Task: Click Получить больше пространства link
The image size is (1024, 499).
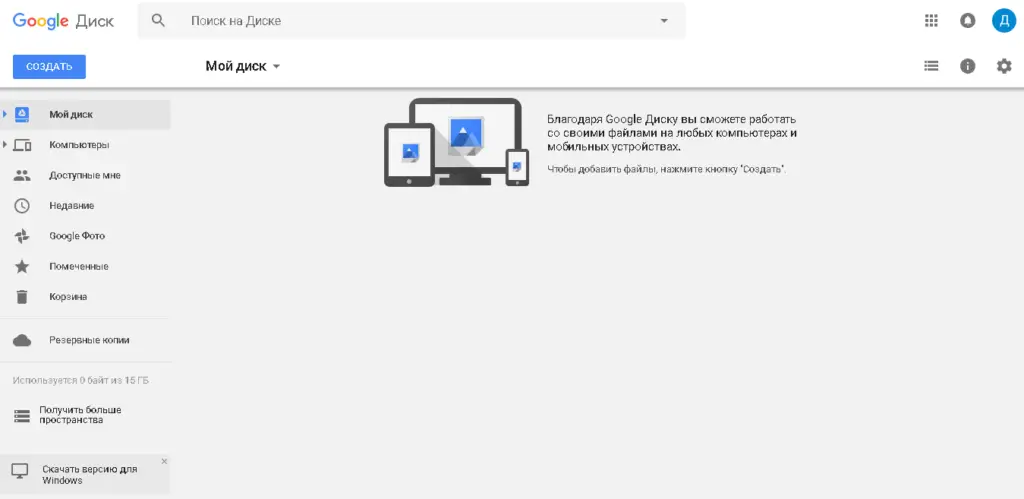Action: coord(80,414)
